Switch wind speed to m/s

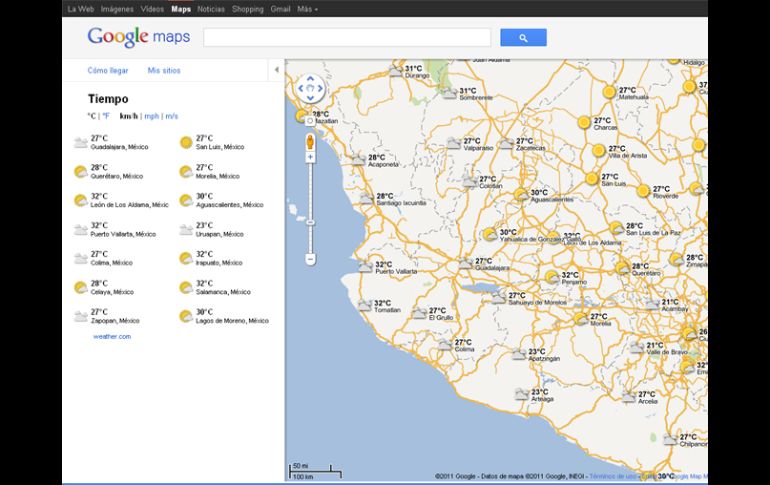172,116
